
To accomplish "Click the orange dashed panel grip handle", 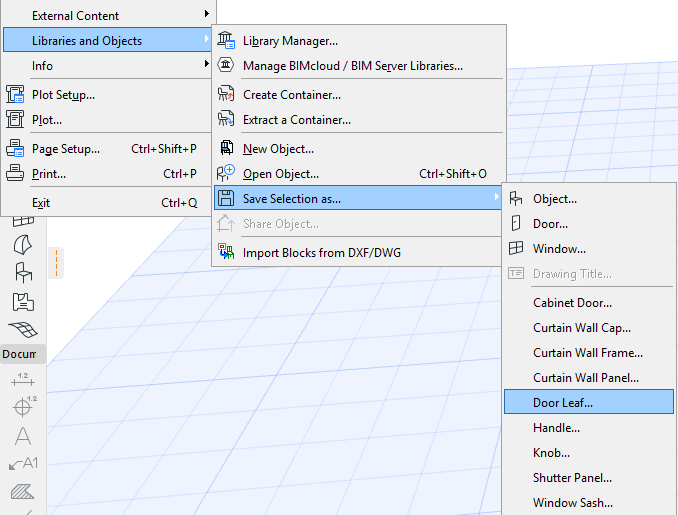I will tap(57, 262).
